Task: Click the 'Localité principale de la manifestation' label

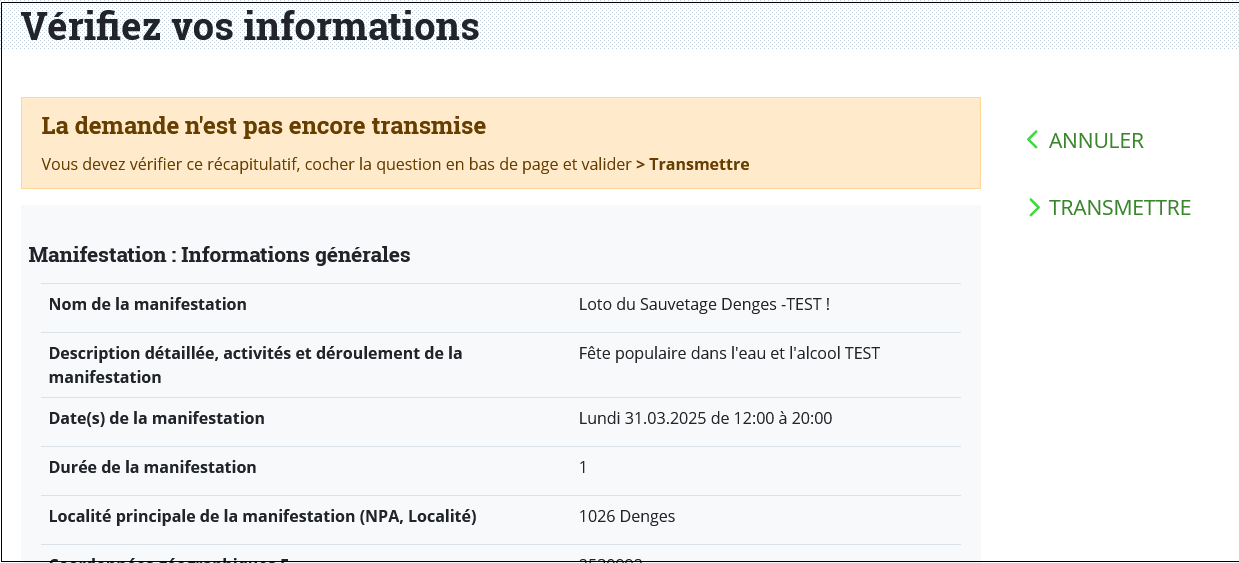Action: [x=262, y=516]
